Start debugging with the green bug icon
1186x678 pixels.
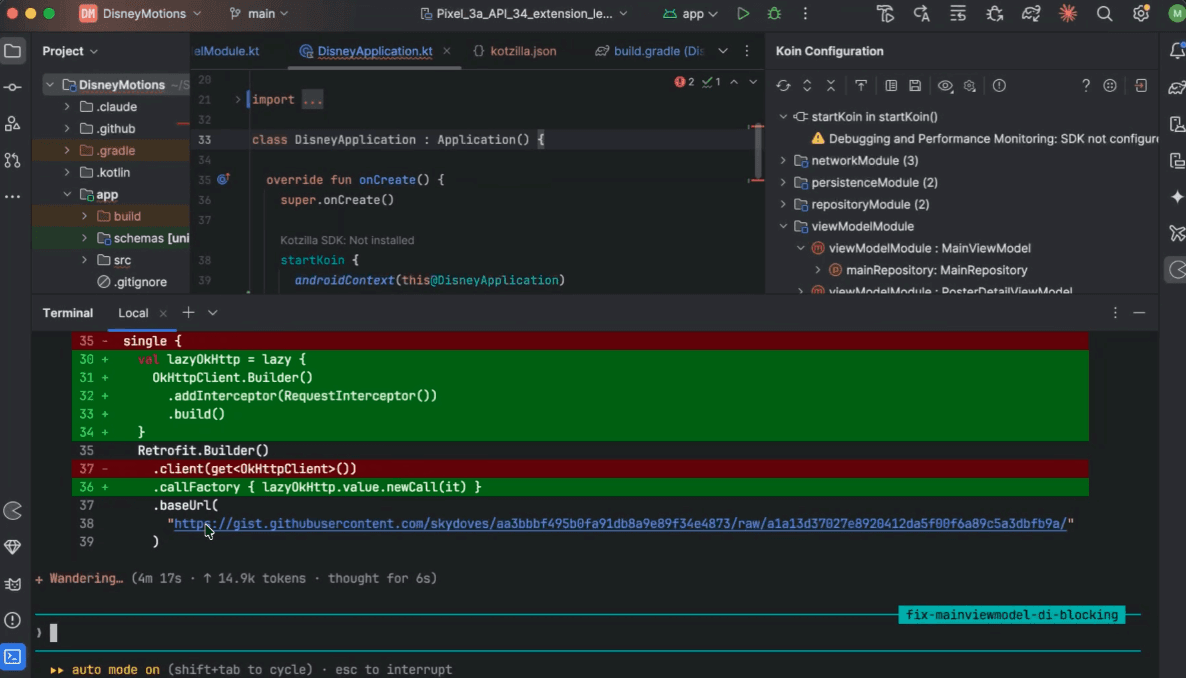click(774, 14)
